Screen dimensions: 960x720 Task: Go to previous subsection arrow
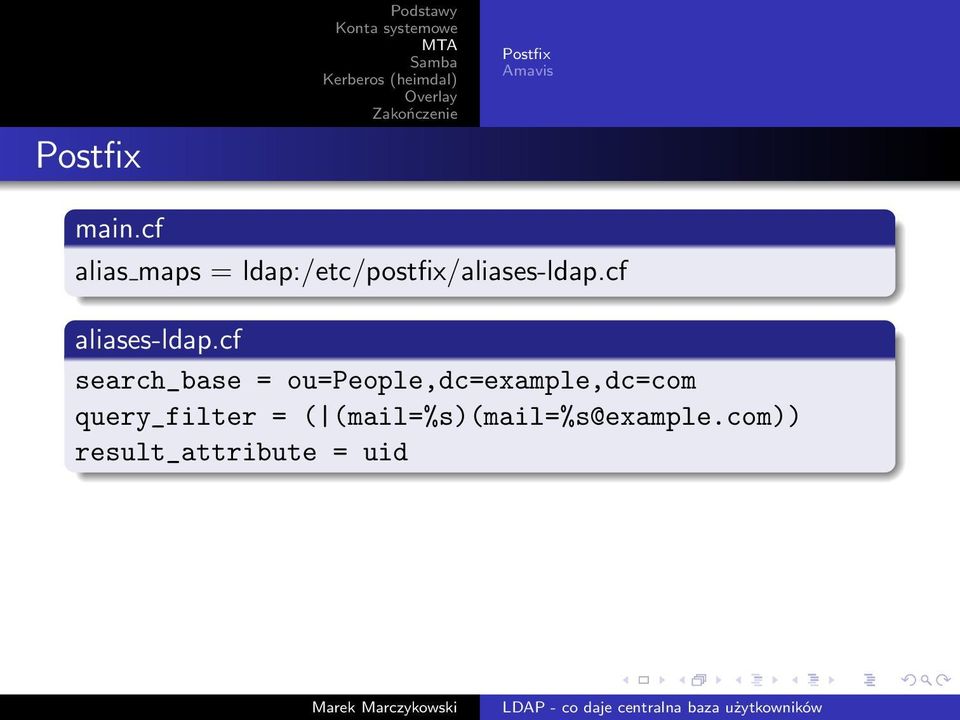click(x=738, y=680)
